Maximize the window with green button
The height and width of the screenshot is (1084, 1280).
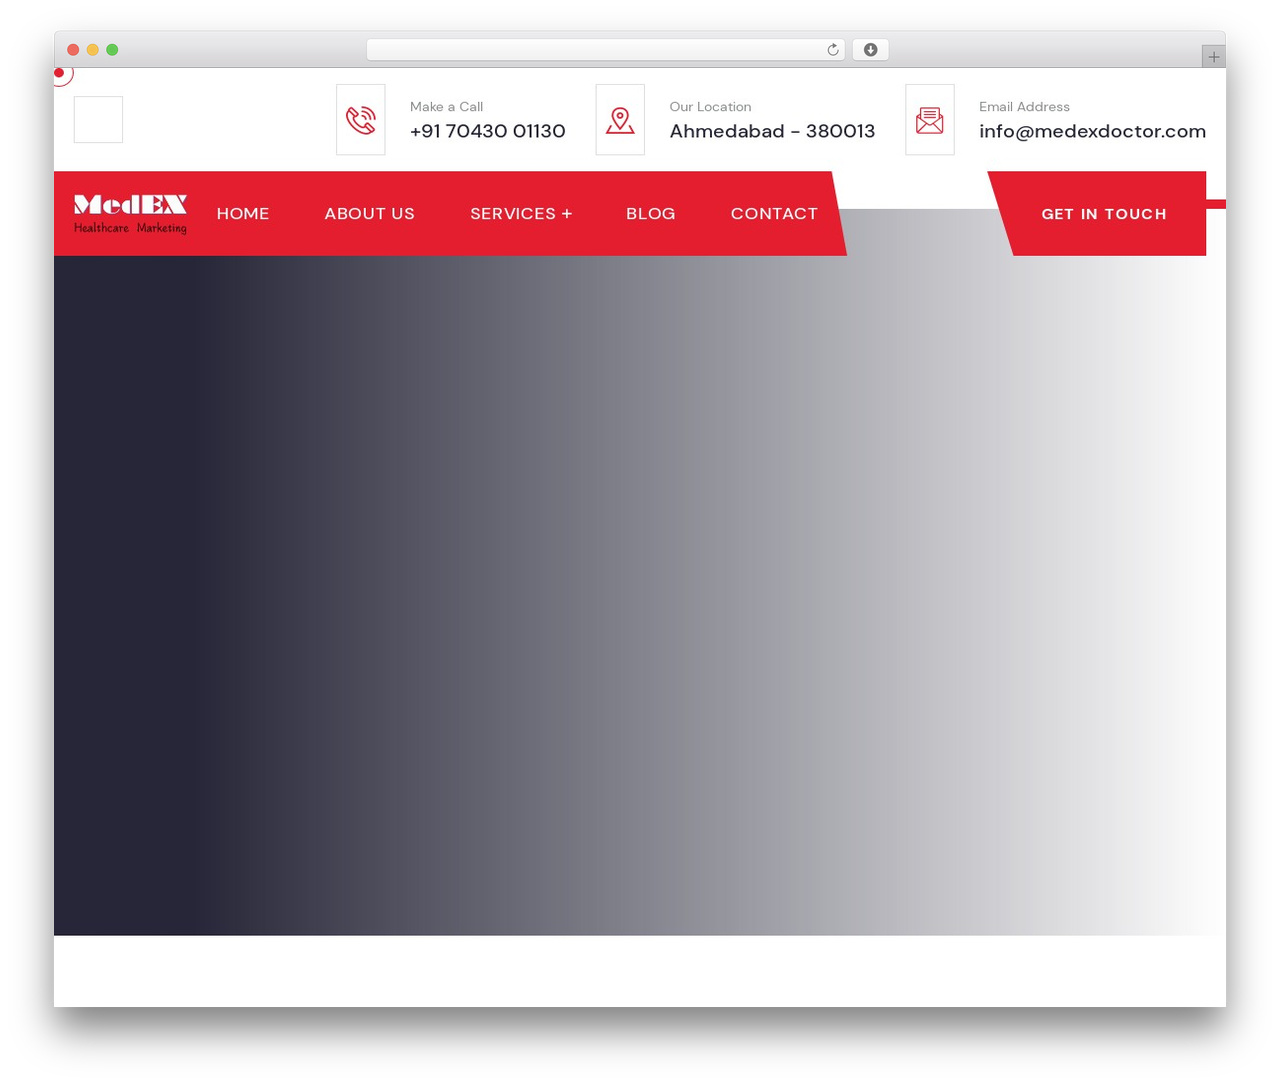pyautogui.click(x=112, y=50)
